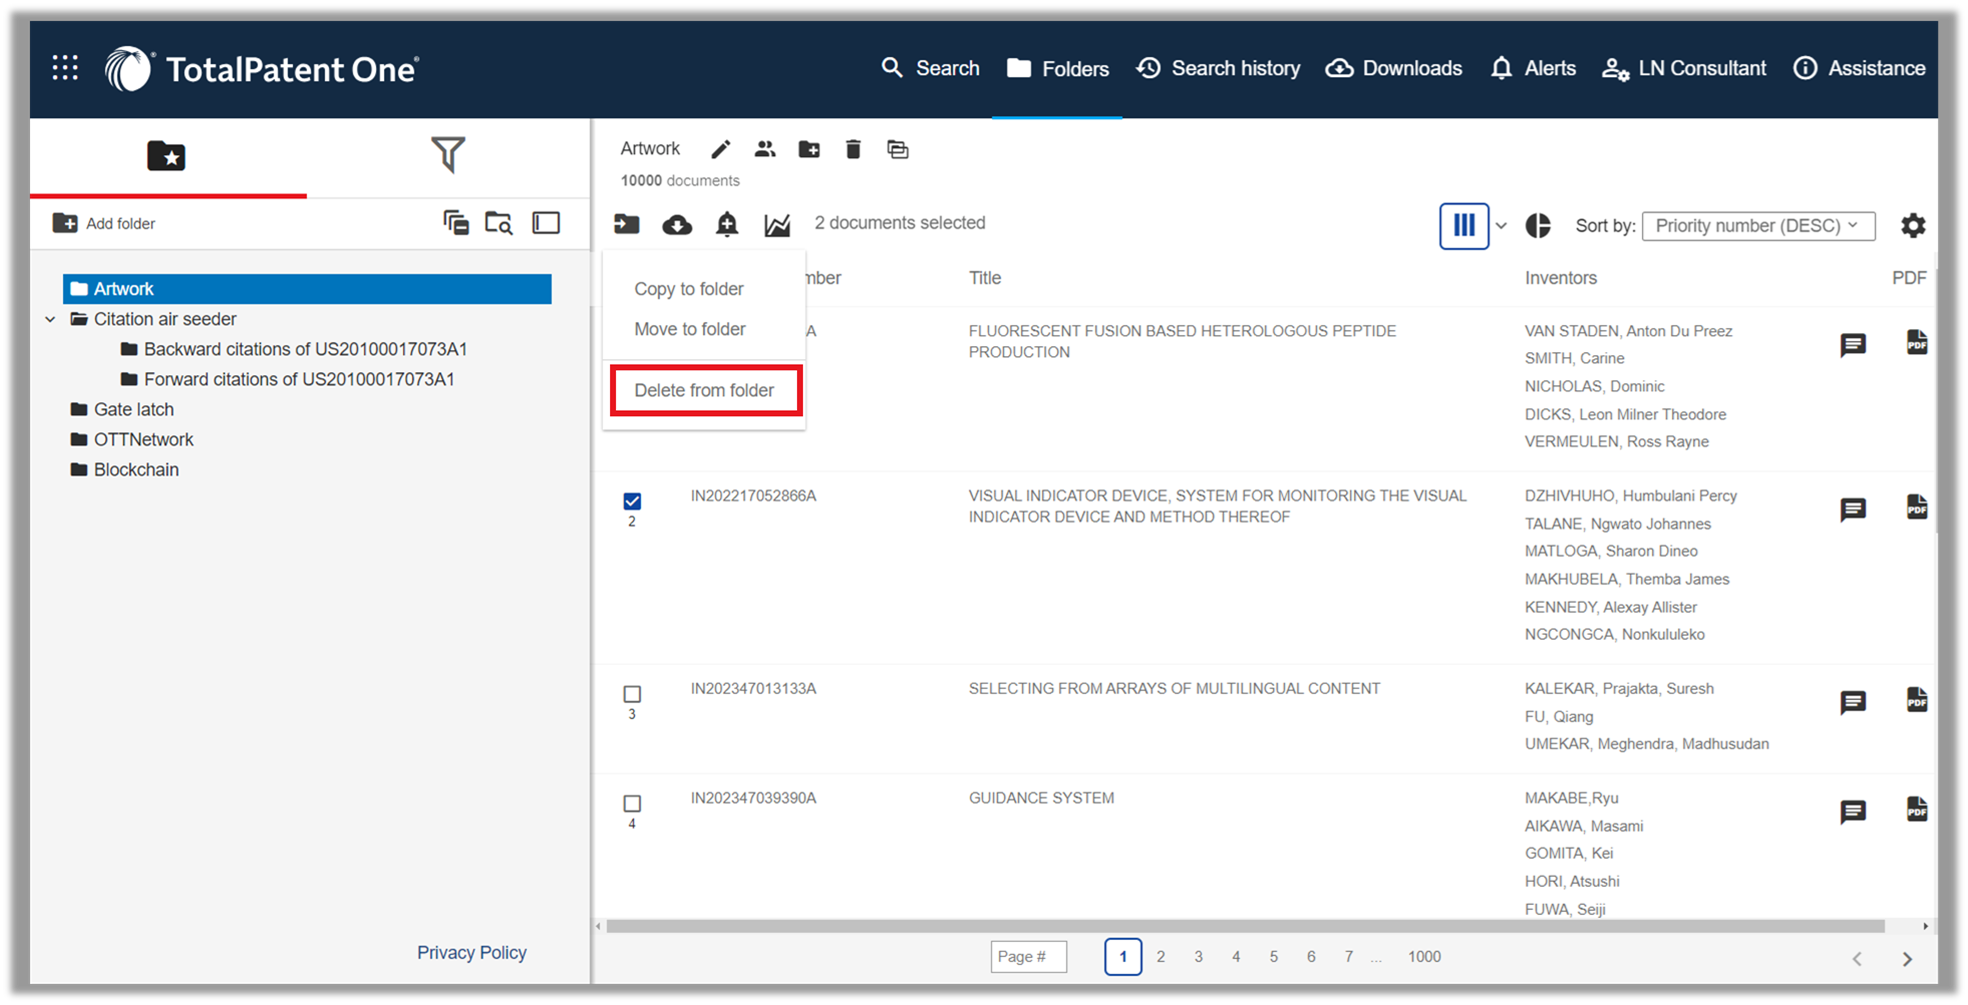Select the OTTNetwork folder
Screen dimensions: 1968x1005
(132, 439)
